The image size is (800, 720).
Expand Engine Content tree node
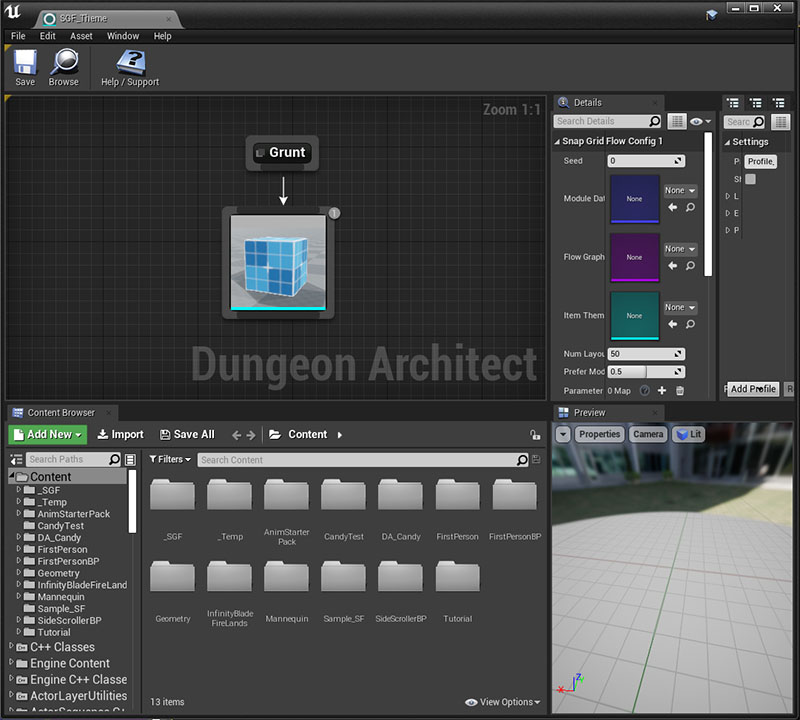pos(11,662)
